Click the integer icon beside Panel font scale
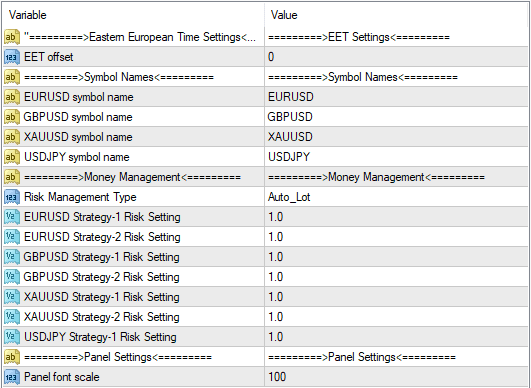 coord(12,376)
